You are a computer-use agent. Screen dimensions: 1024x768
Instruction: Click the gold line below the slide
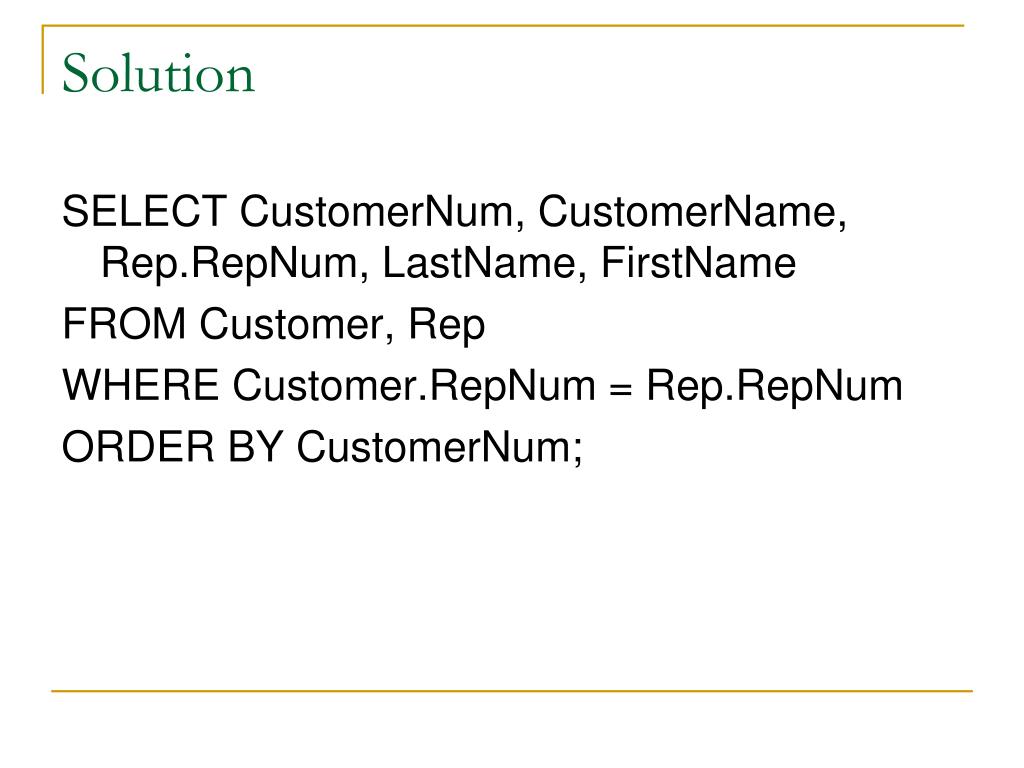(x=512, y=690)
